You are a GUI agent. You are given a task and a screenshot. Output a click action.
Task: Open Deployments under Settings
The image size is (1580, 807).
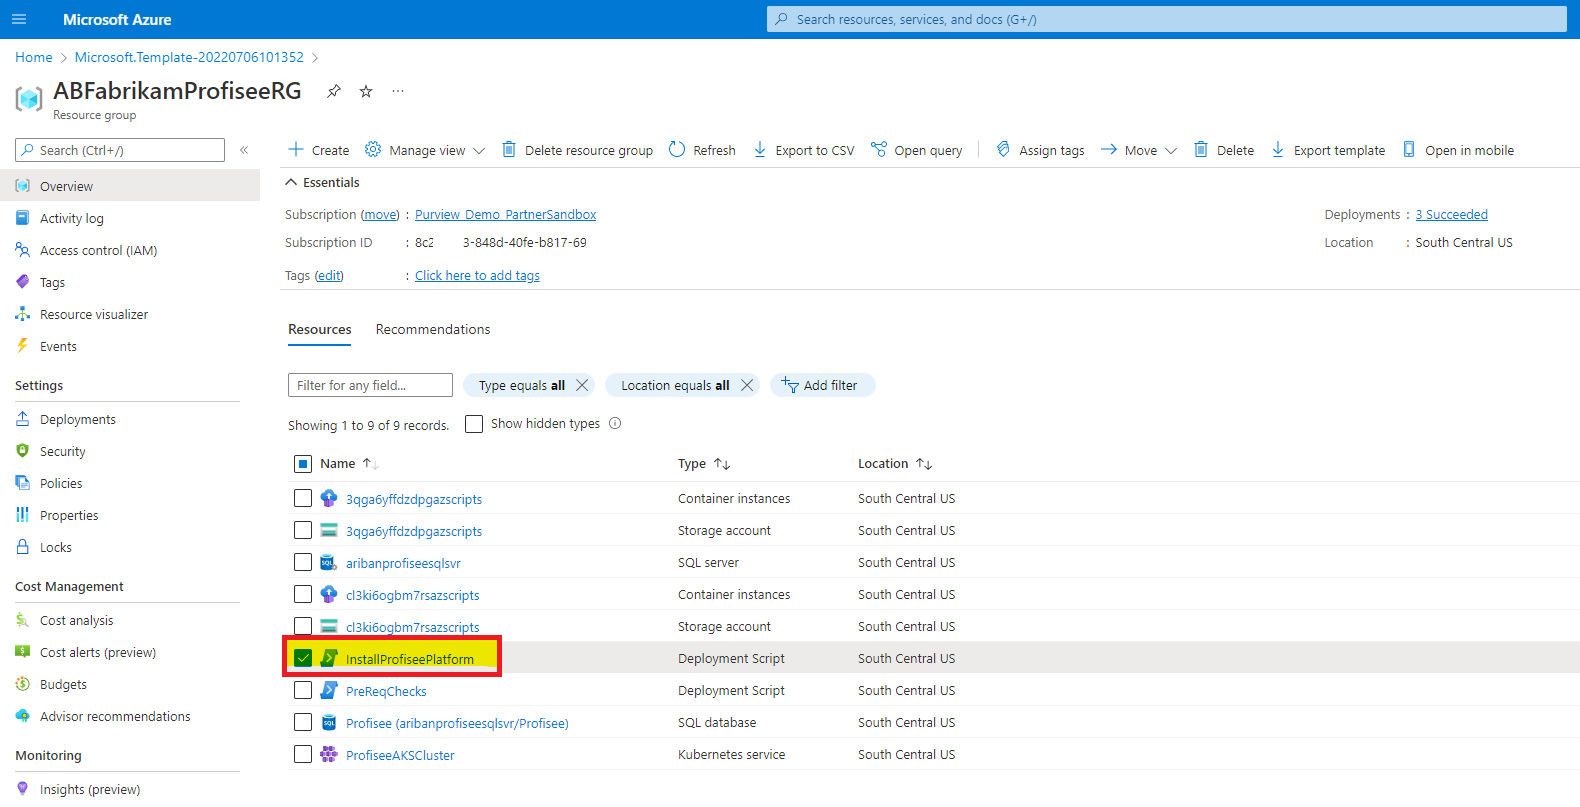pos(78,419)
